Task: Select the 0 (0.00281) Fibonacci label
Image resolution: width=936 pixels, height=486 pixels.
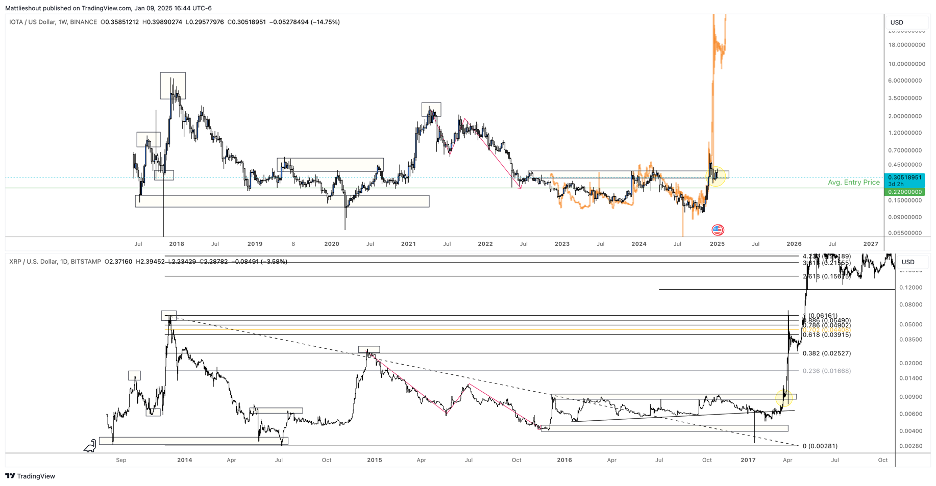Action: pos(820,446)
